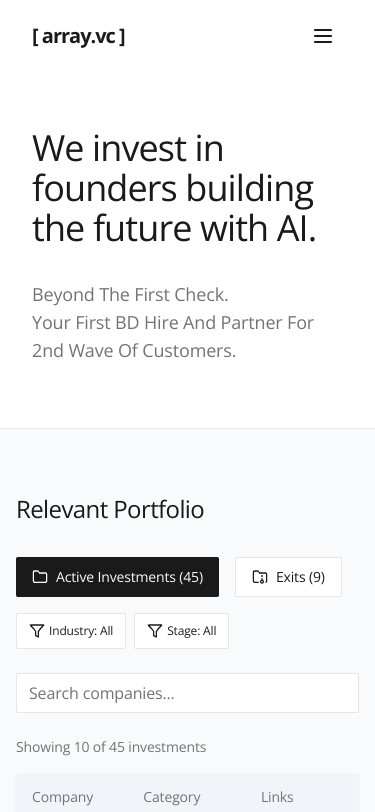This screenshot has height=812, width=375.
Task: Click the We invest in founders headline
Action: point(175,188)
